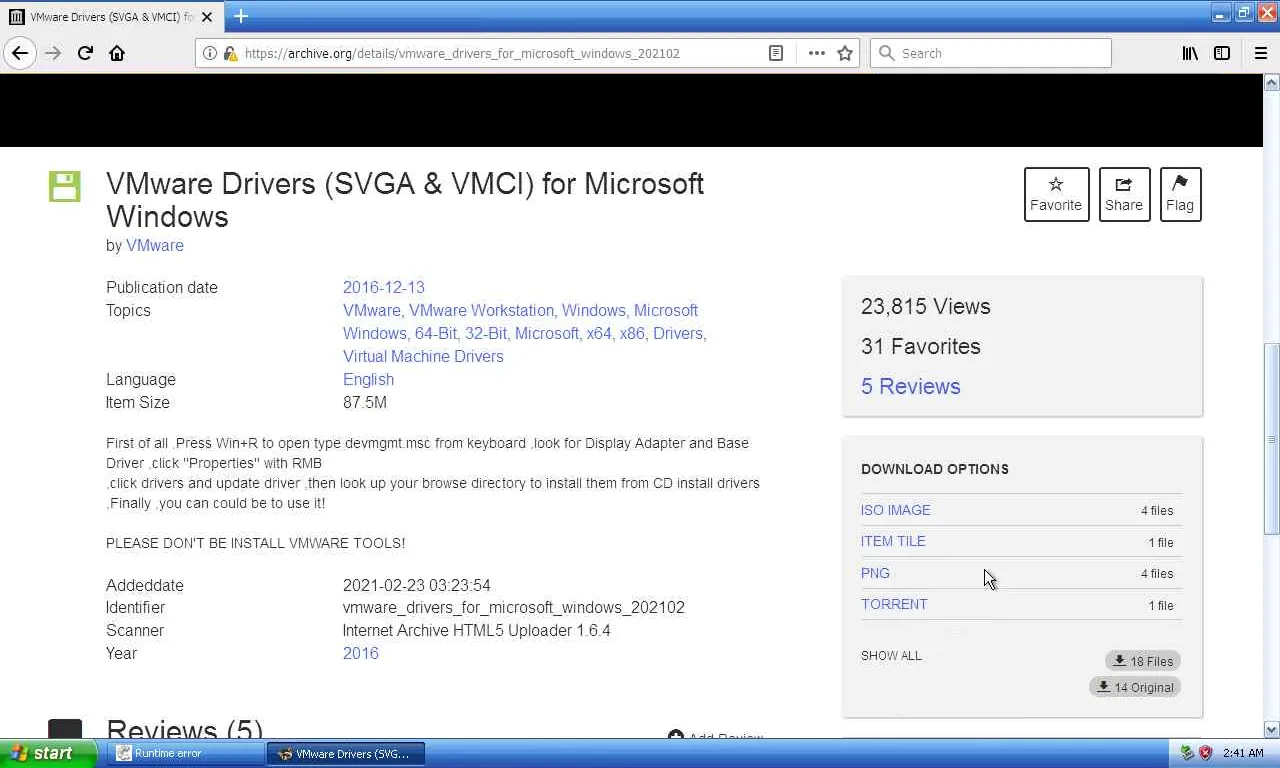Click the 2:41 AM system clock
This screenshot has height=768, width=1280.
click(x=1243, y=753)
